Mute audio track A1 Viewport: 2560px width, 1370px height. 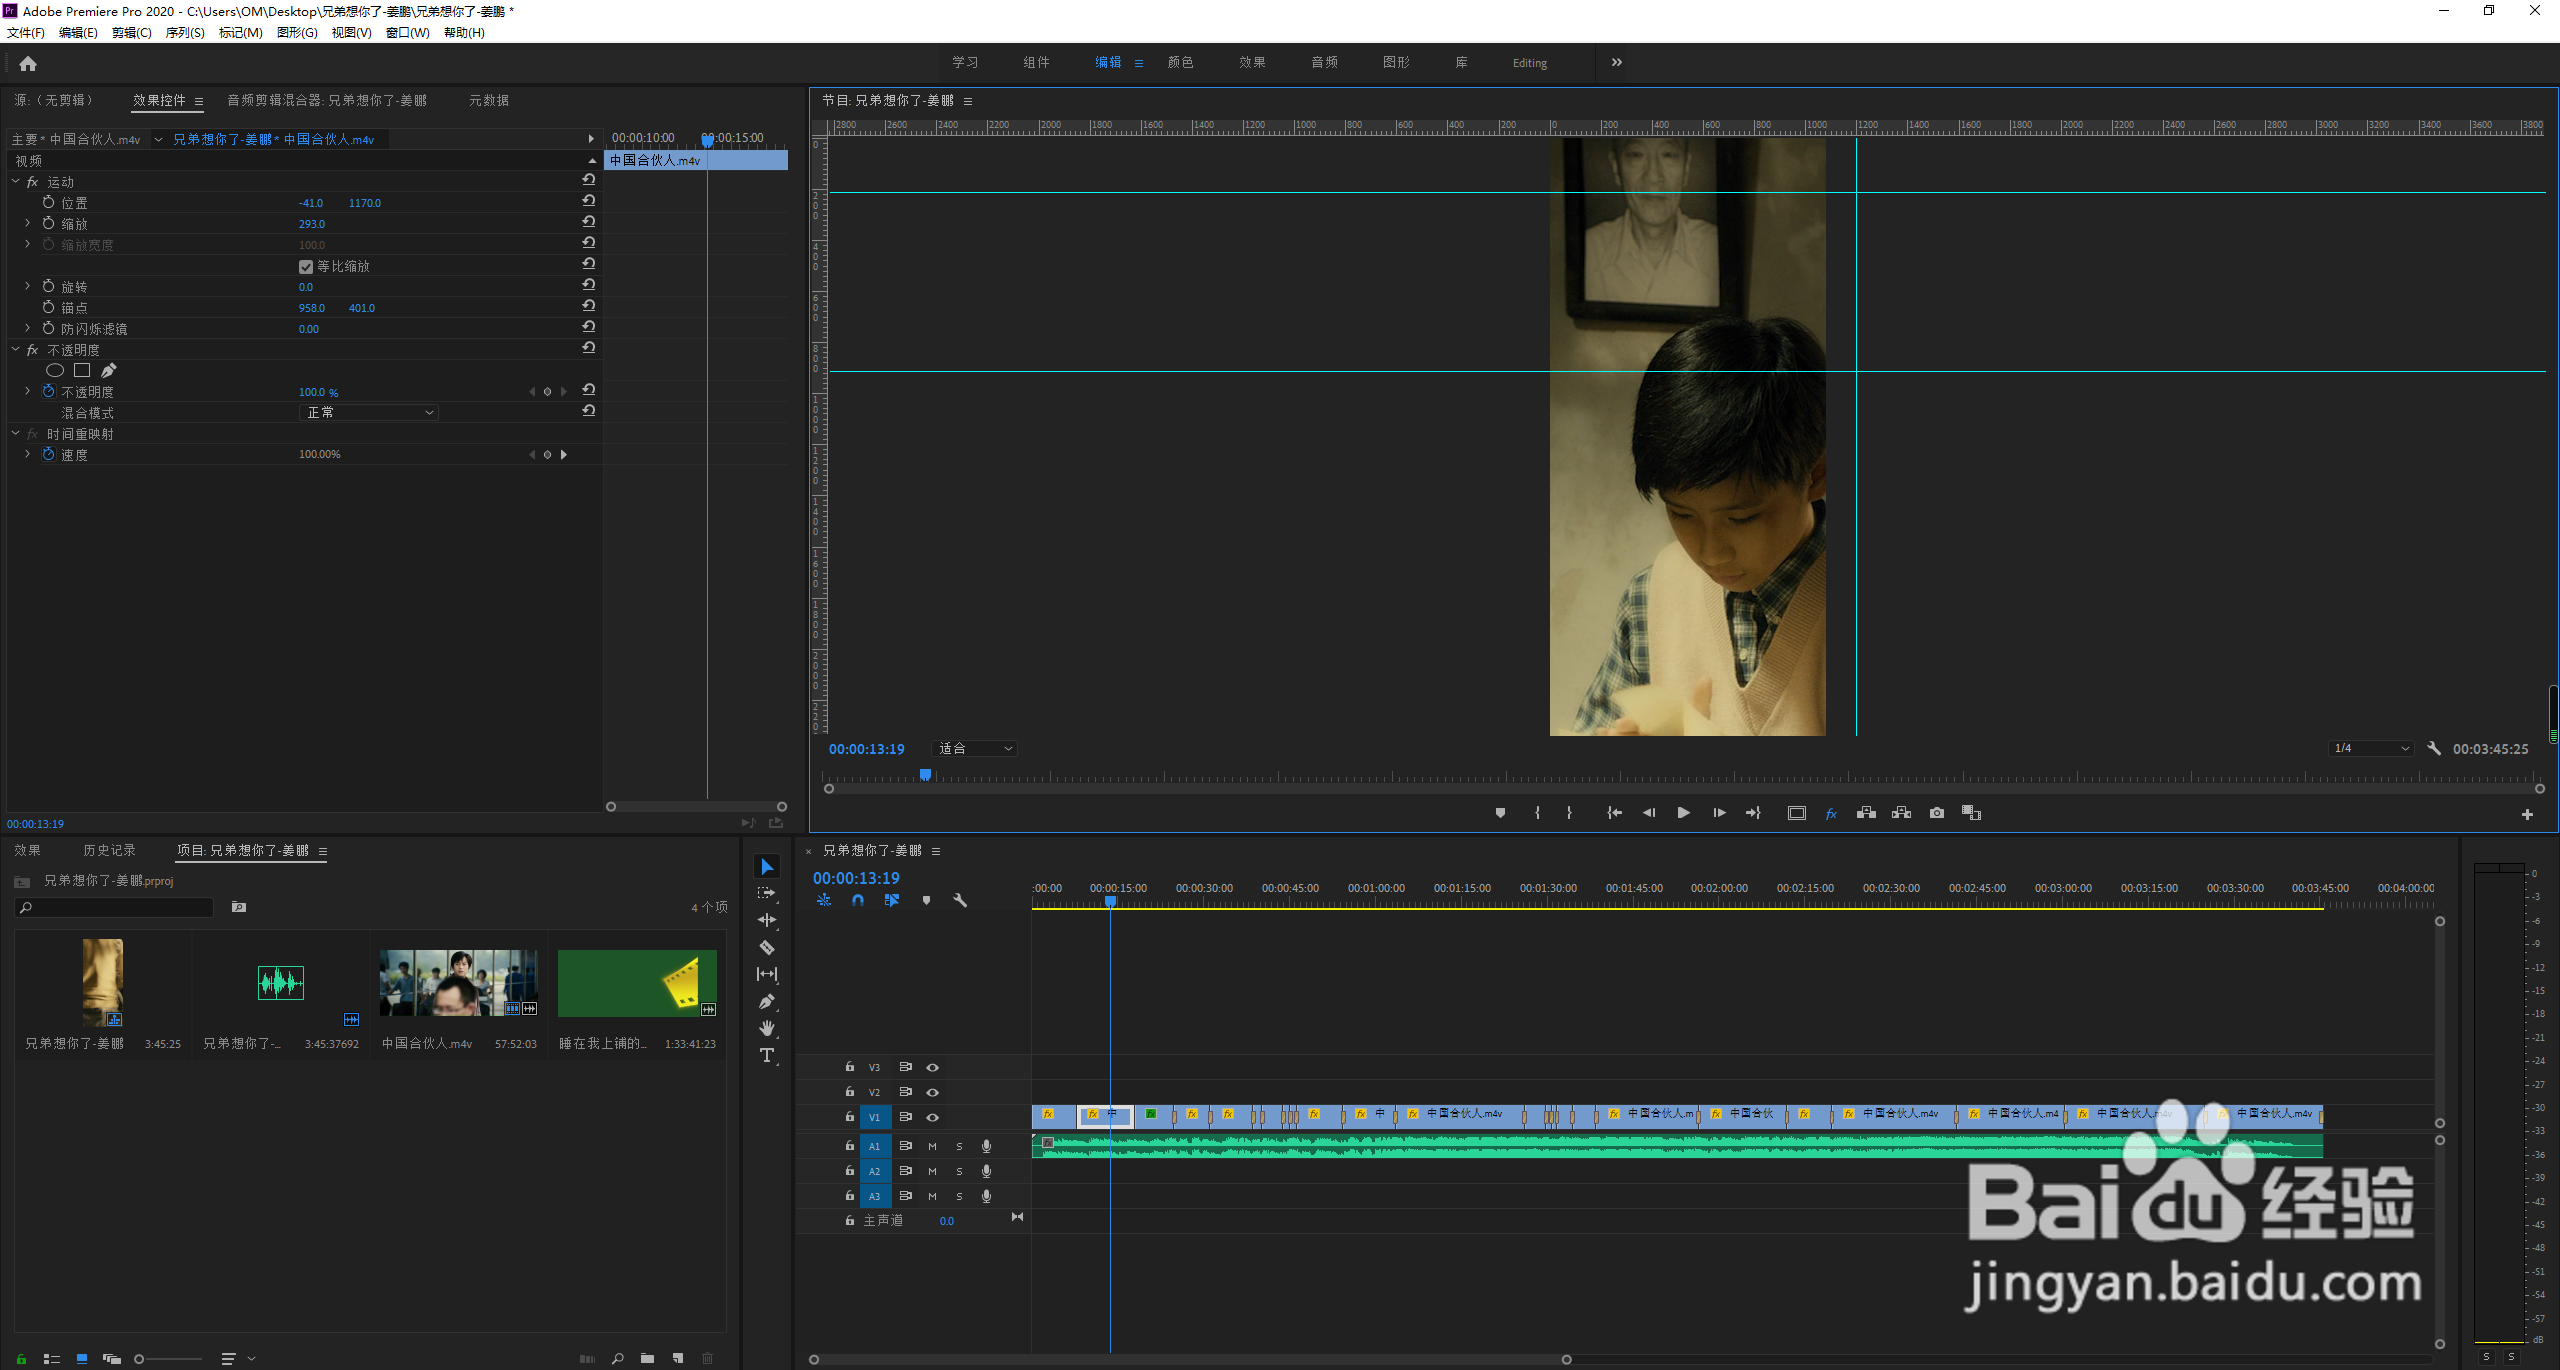(x=932, y=1146)
